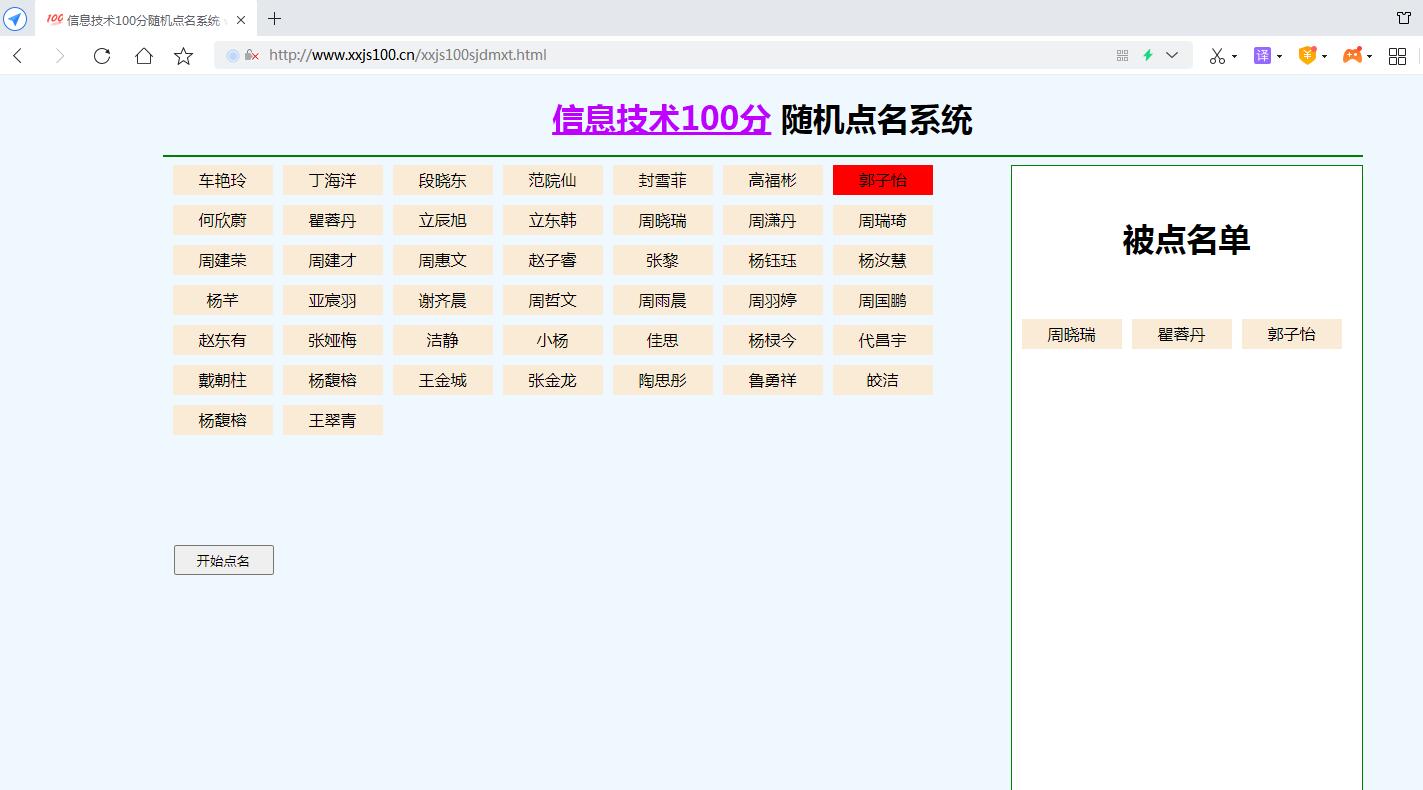The width and height of the screenshot is (1423, 790).
Task: Click the 被点名单 heading
Action: click(1186, 240)
